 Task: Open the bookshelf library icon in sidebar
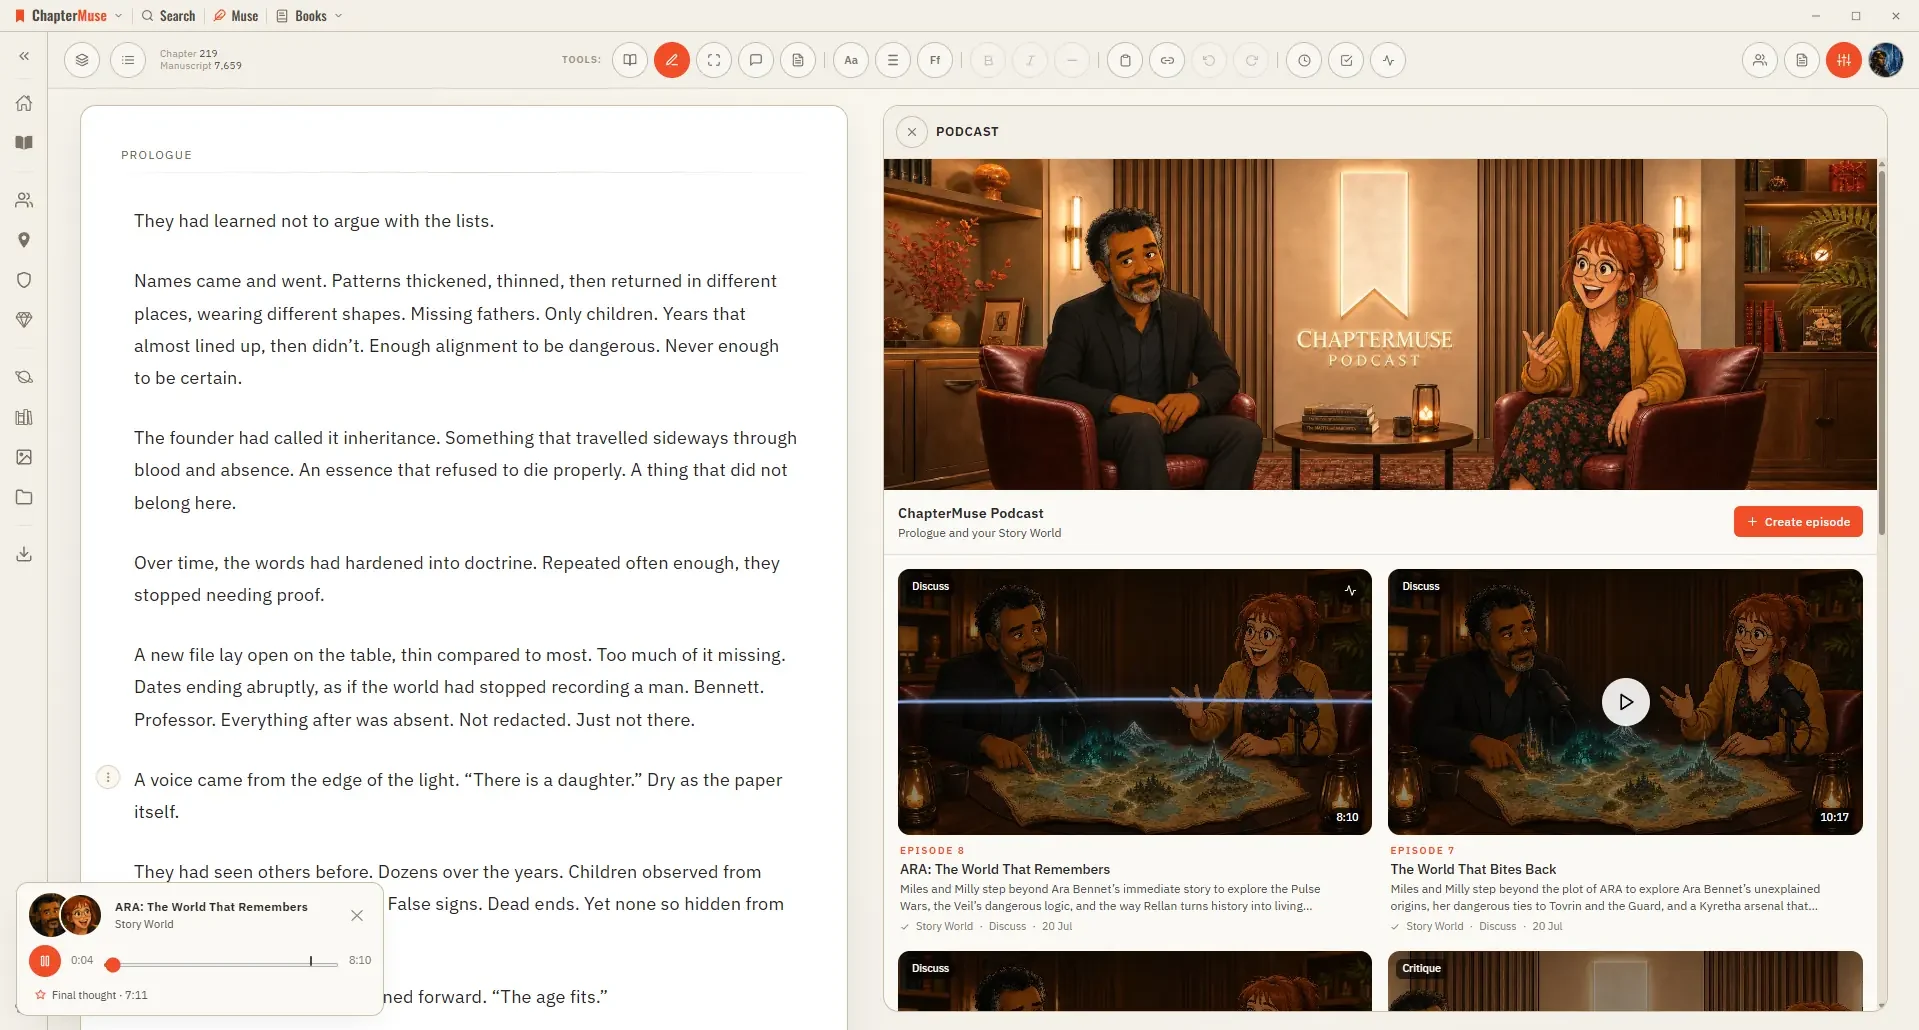pos(24,417)
